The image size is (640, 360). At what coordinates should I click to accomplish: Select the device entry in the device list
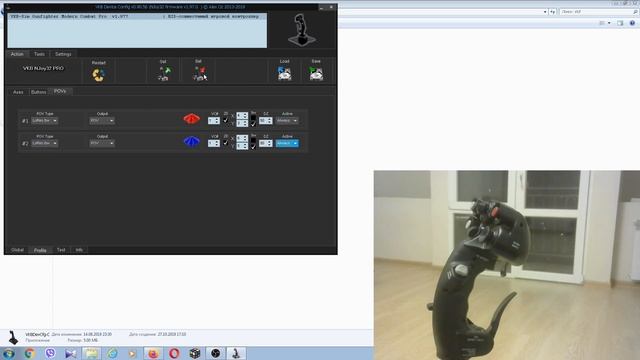[x=137, y=17]
